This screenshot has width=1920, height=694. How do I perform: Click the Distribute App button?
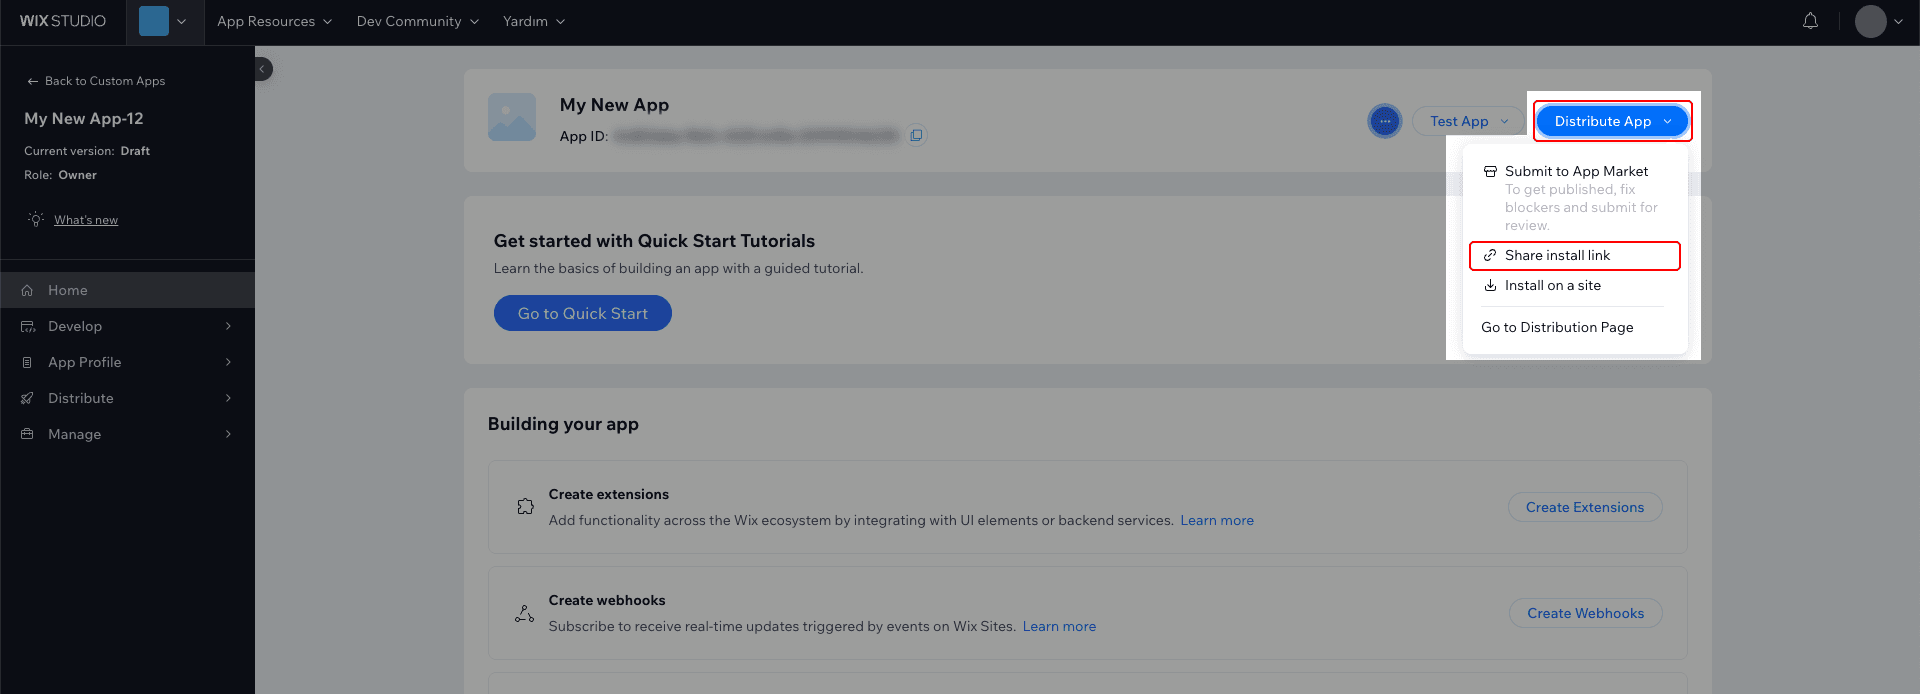tap(1611, 121)
